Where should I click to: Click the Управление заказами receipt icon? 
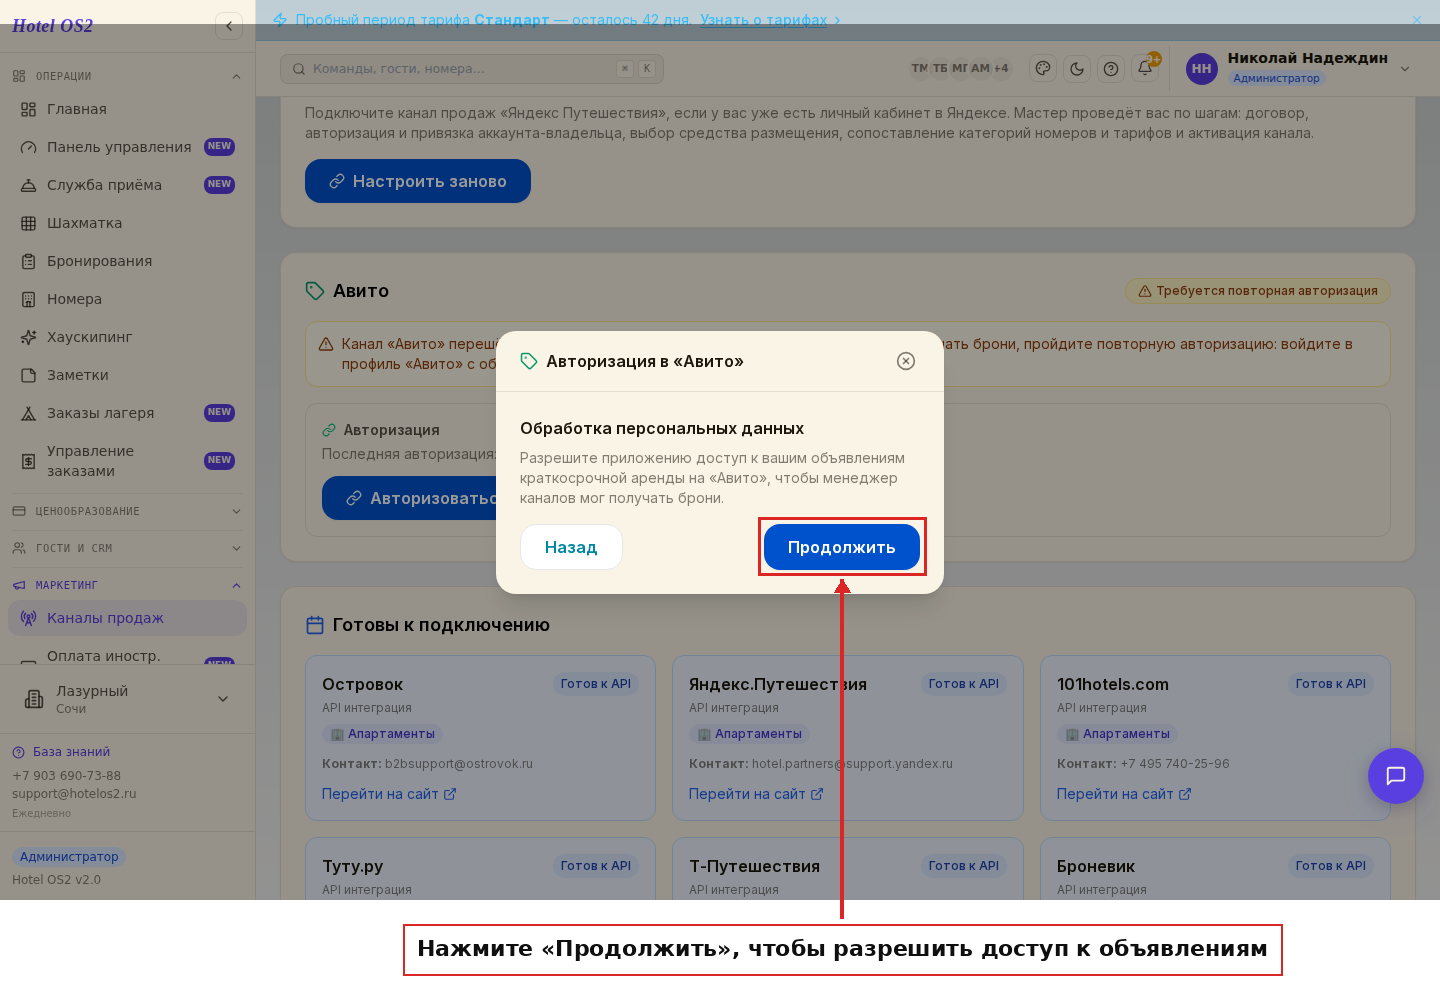(x=28, y=461)
